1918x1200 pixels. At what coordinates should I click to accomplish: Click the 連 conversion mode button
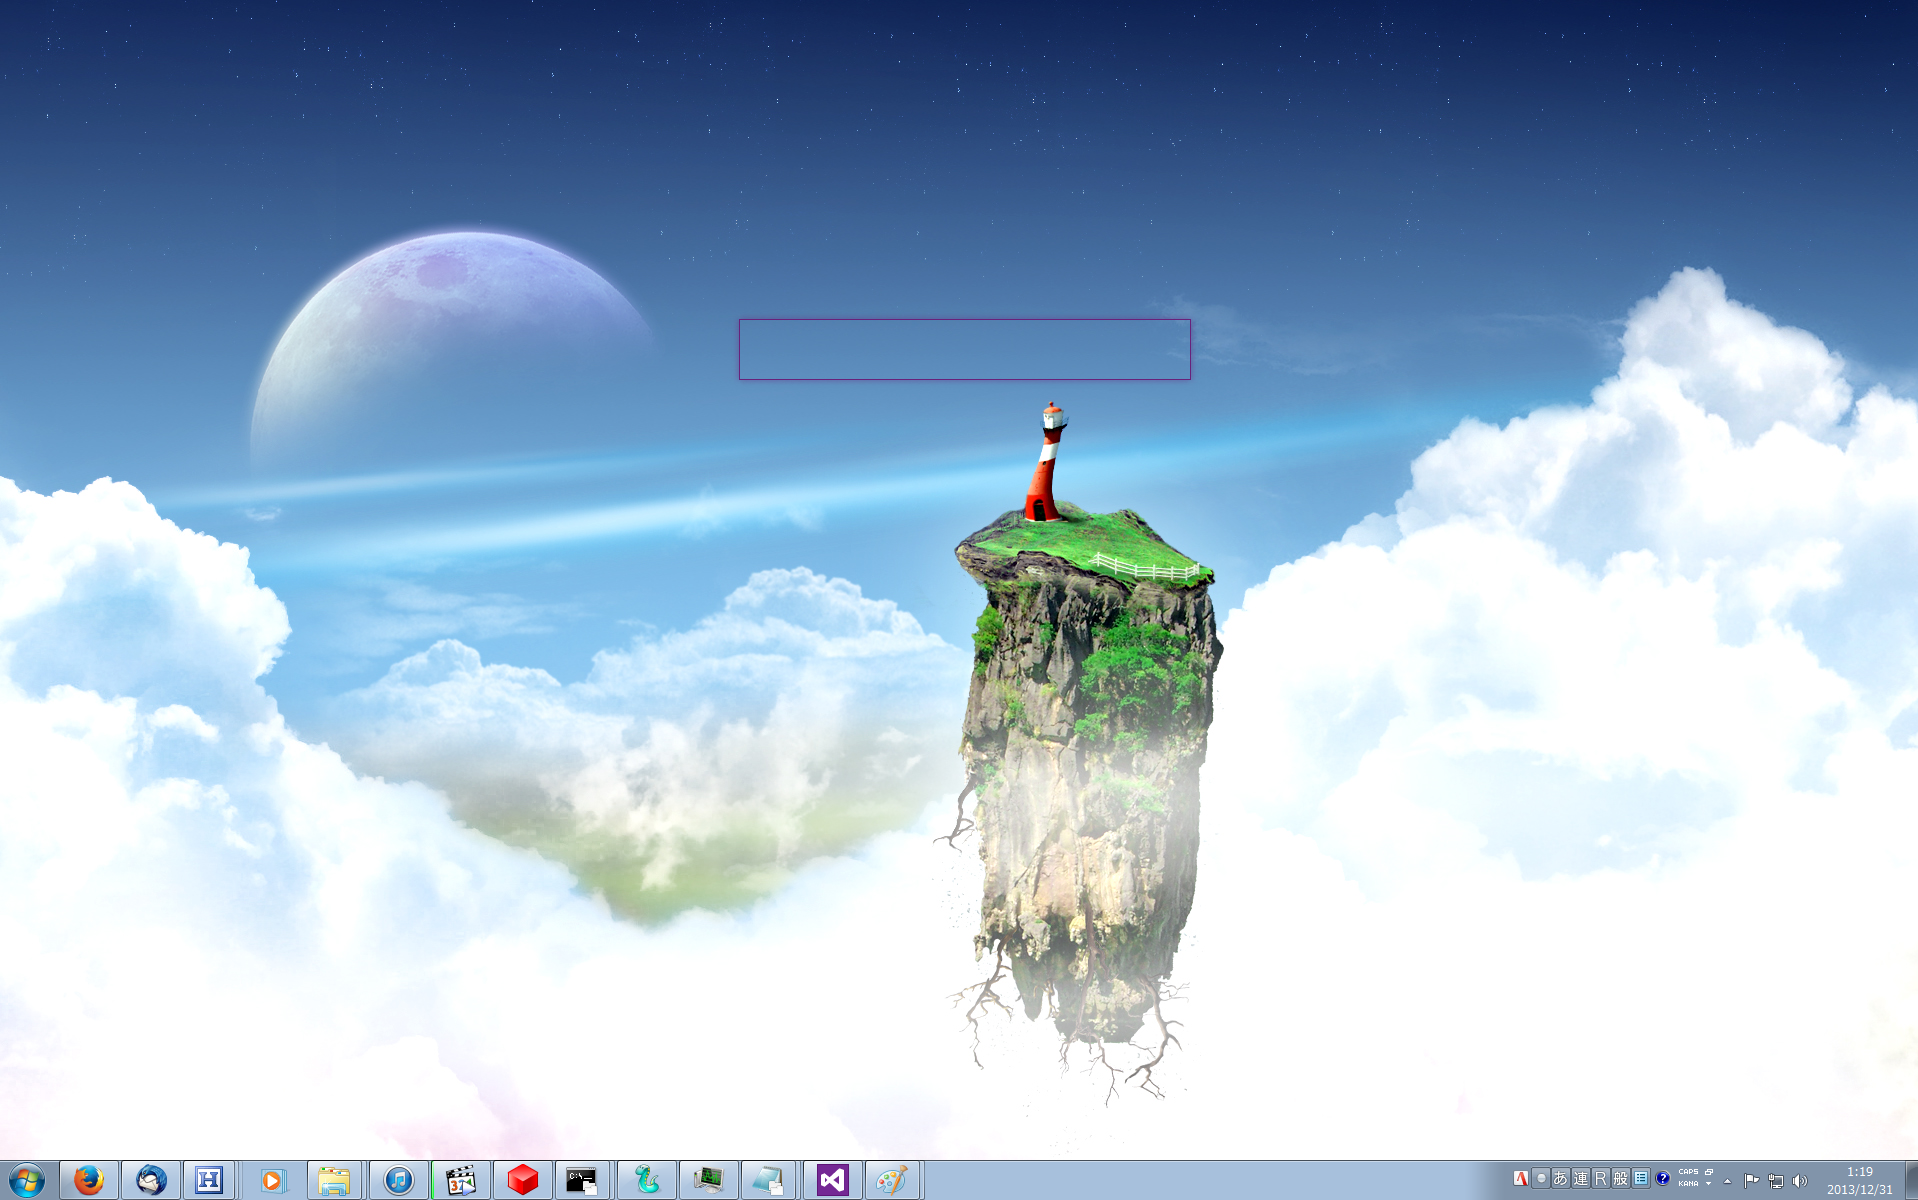coord(1581,1179)
